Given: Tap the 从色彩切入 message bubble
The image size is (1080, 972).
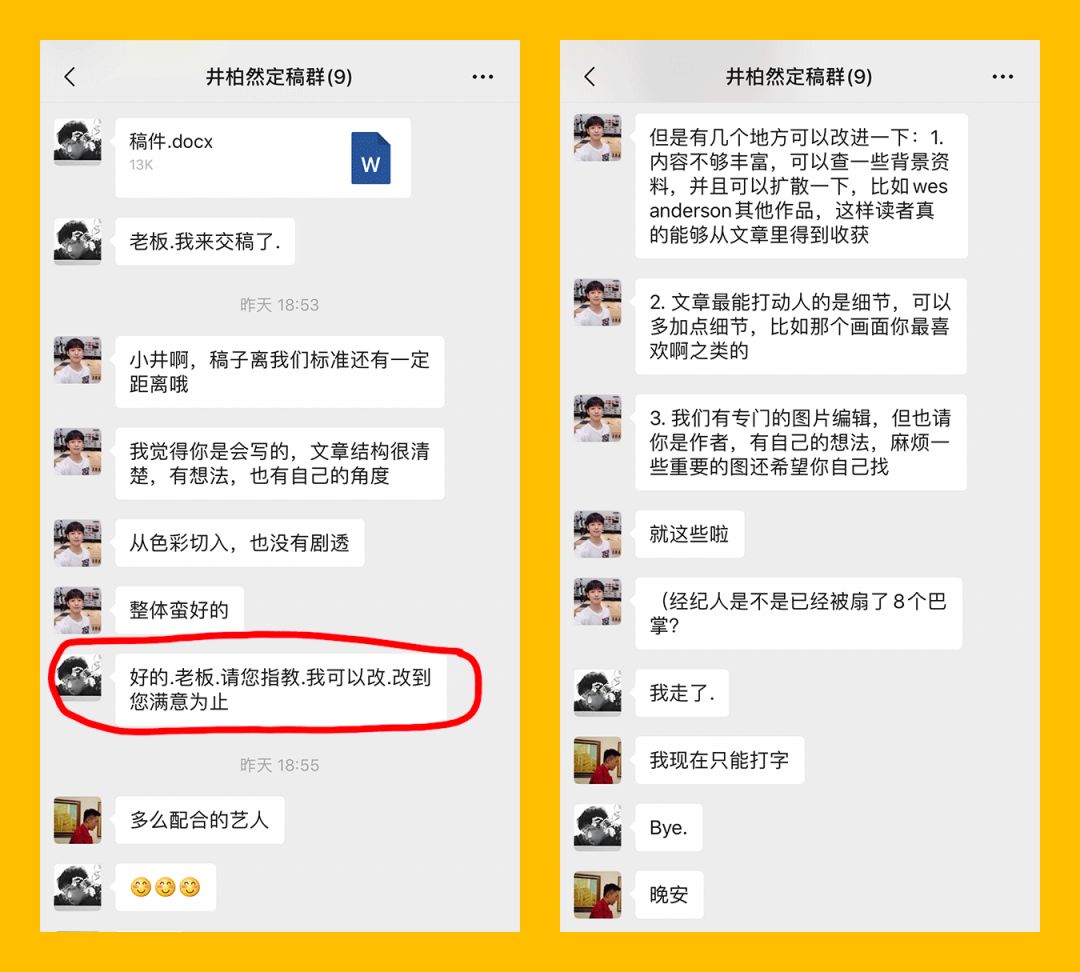Looking at the screenshot, I should 240,543.
